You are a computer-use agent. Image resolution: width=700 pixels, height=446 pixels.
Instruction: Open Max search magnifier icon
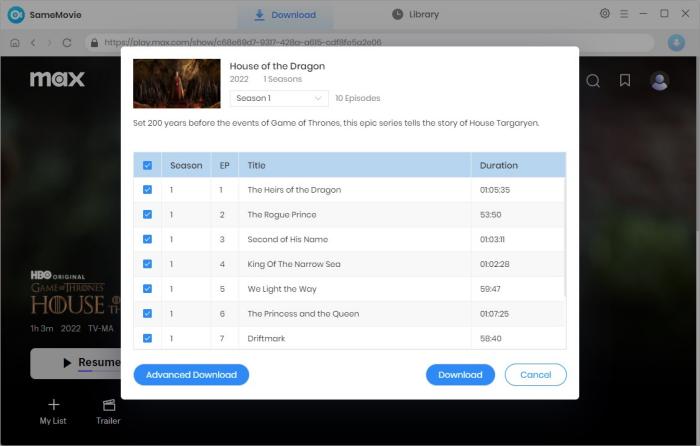593,81
